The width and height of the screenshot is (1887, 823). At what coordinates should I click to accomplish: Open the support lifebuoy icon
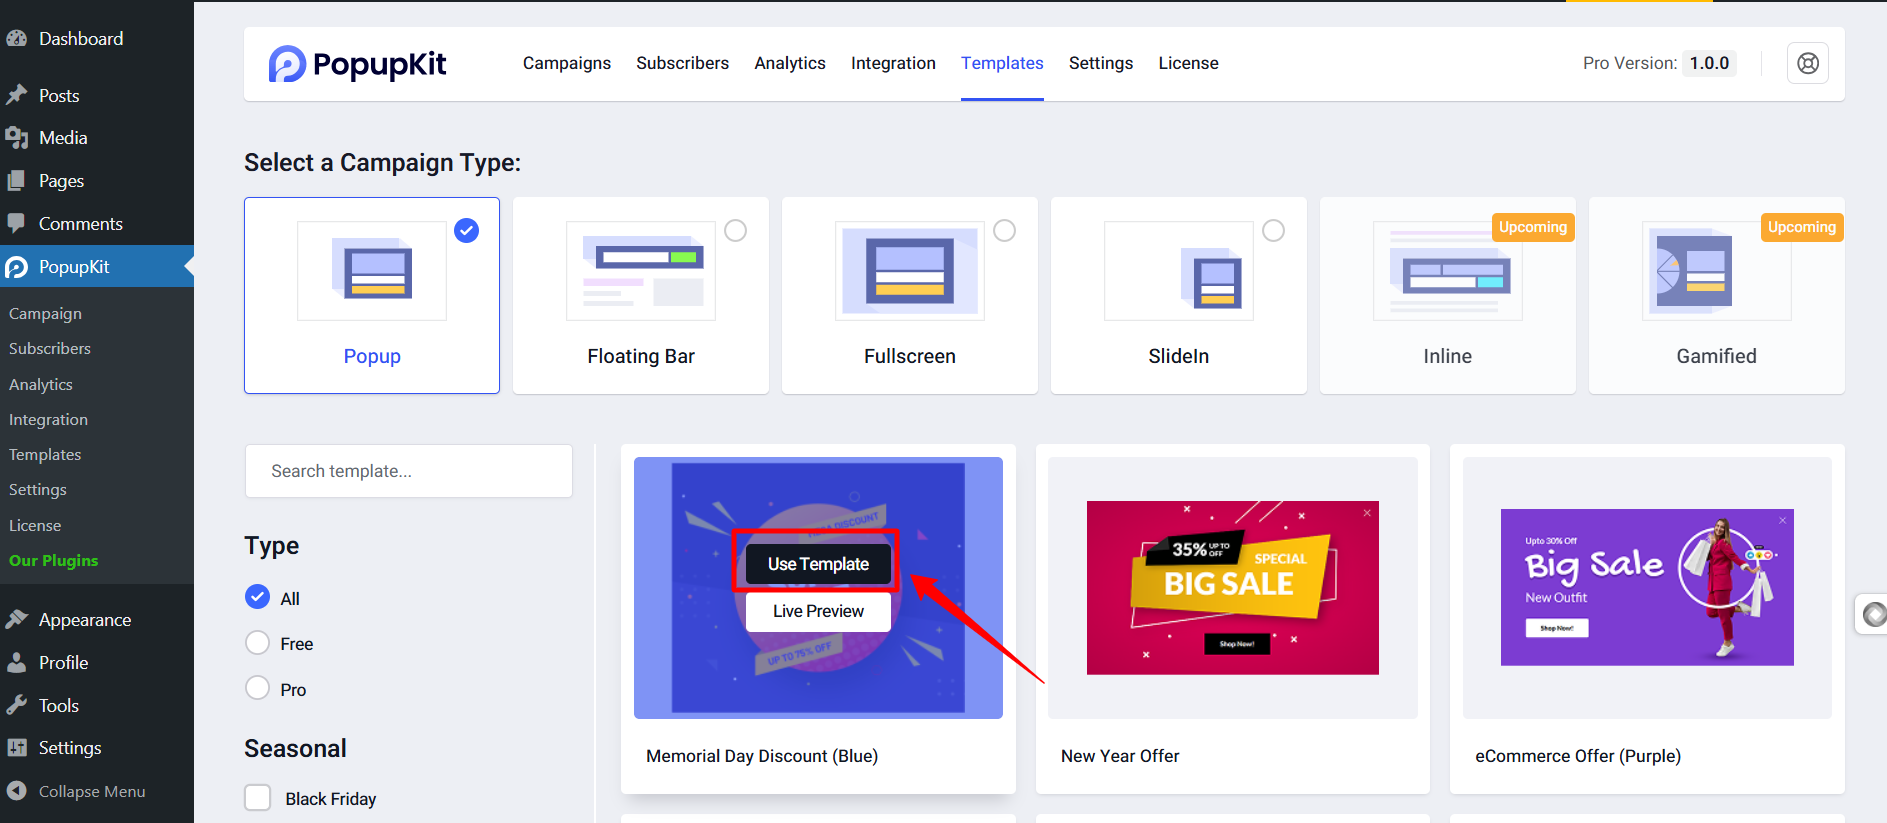[x=1808, y=63]
